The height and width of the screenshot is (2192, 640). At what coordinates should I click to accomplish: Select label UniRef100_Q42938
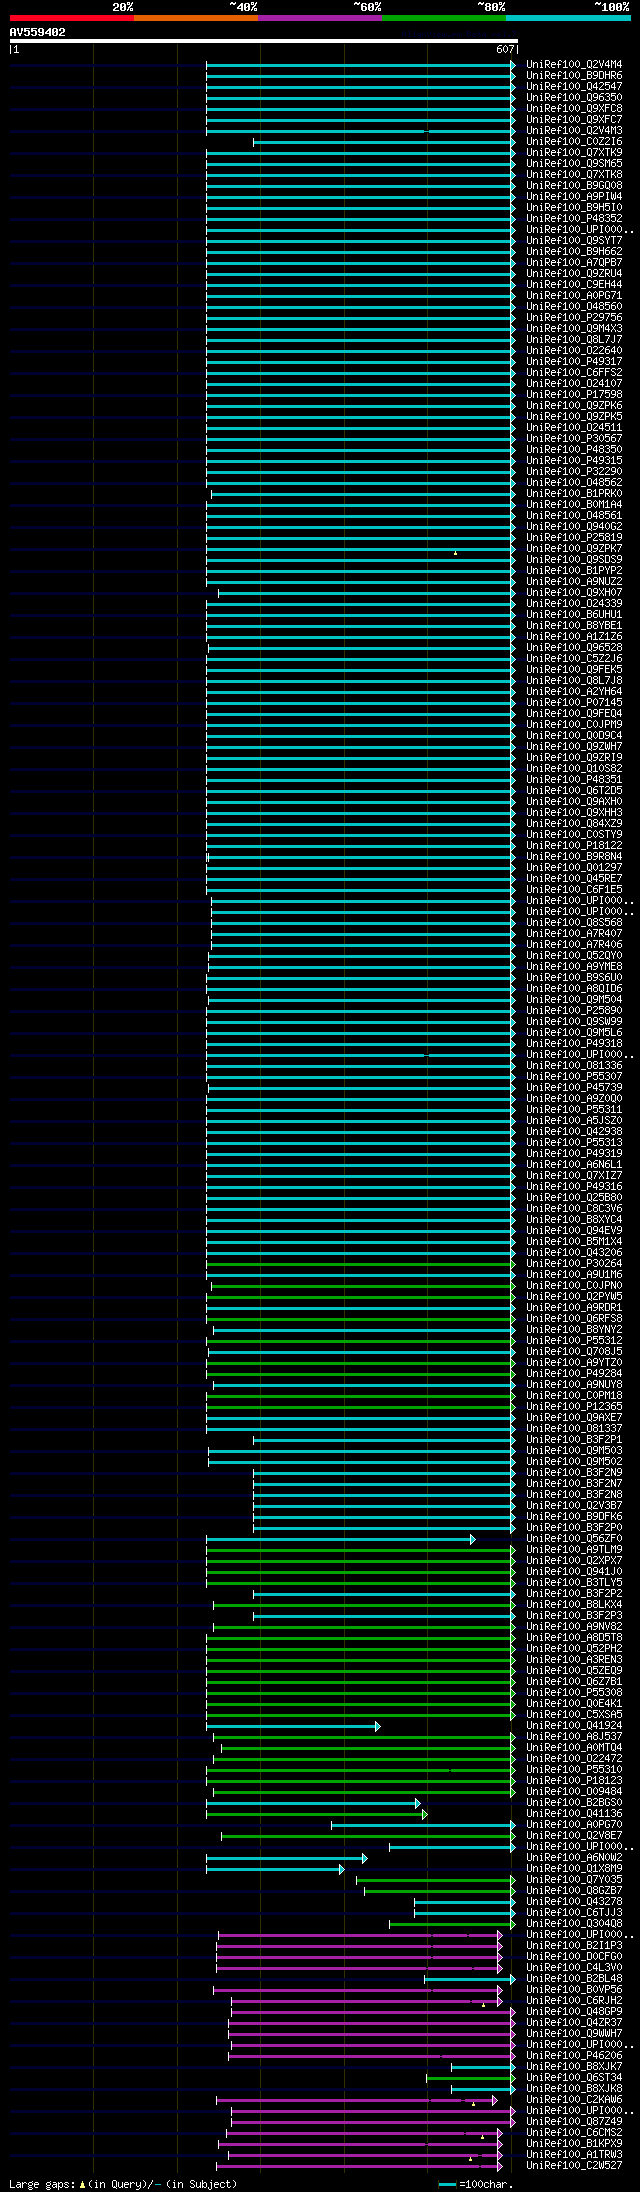pos(574,1131)
